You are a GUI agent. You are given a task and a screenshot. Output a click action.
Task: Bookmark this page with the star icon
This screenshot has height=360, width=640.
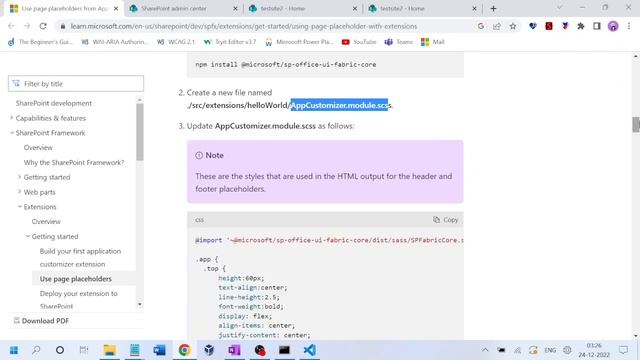[x=513, y=26]
